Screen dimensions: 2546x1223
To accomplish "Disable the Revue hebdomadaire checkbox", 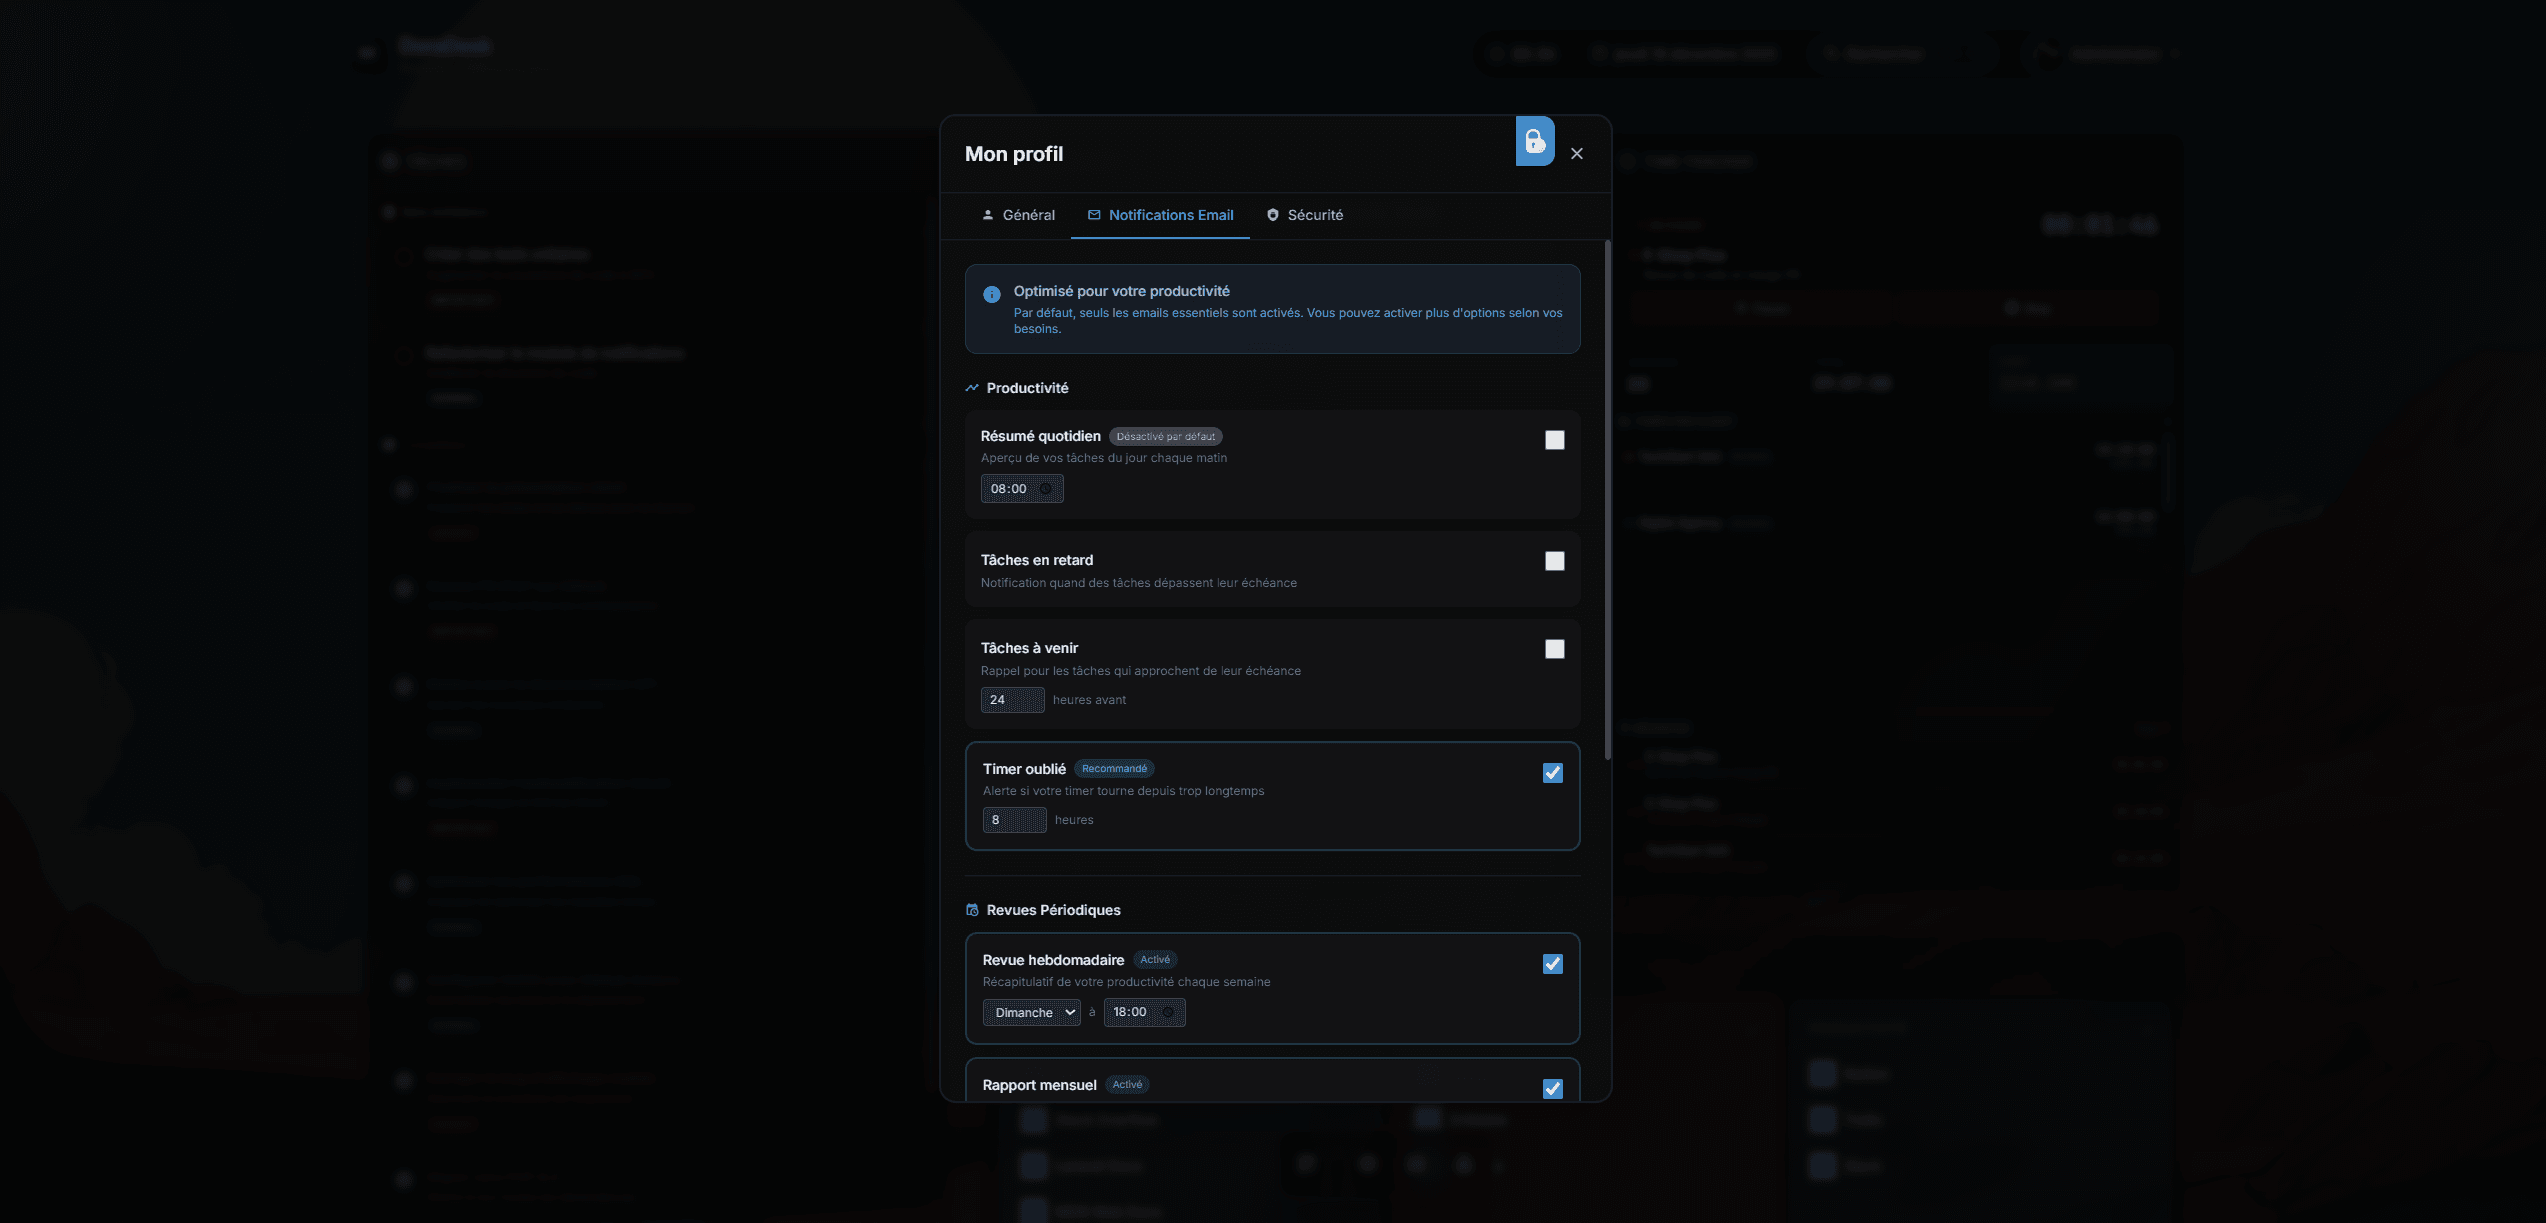I will (x=1552, y=964).
